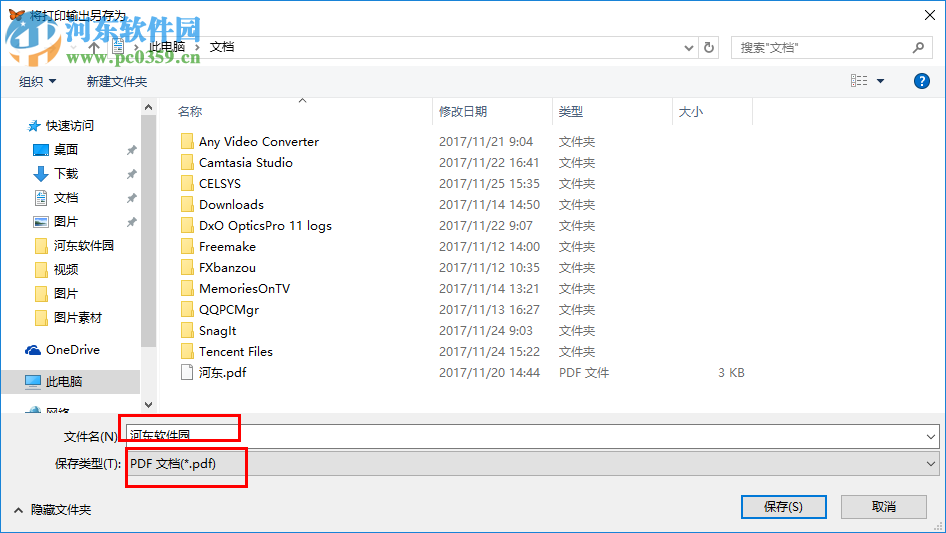Open the 保存类型 PDF 文档 combo box
Screen dimensions: 946x533
point(533,464)
